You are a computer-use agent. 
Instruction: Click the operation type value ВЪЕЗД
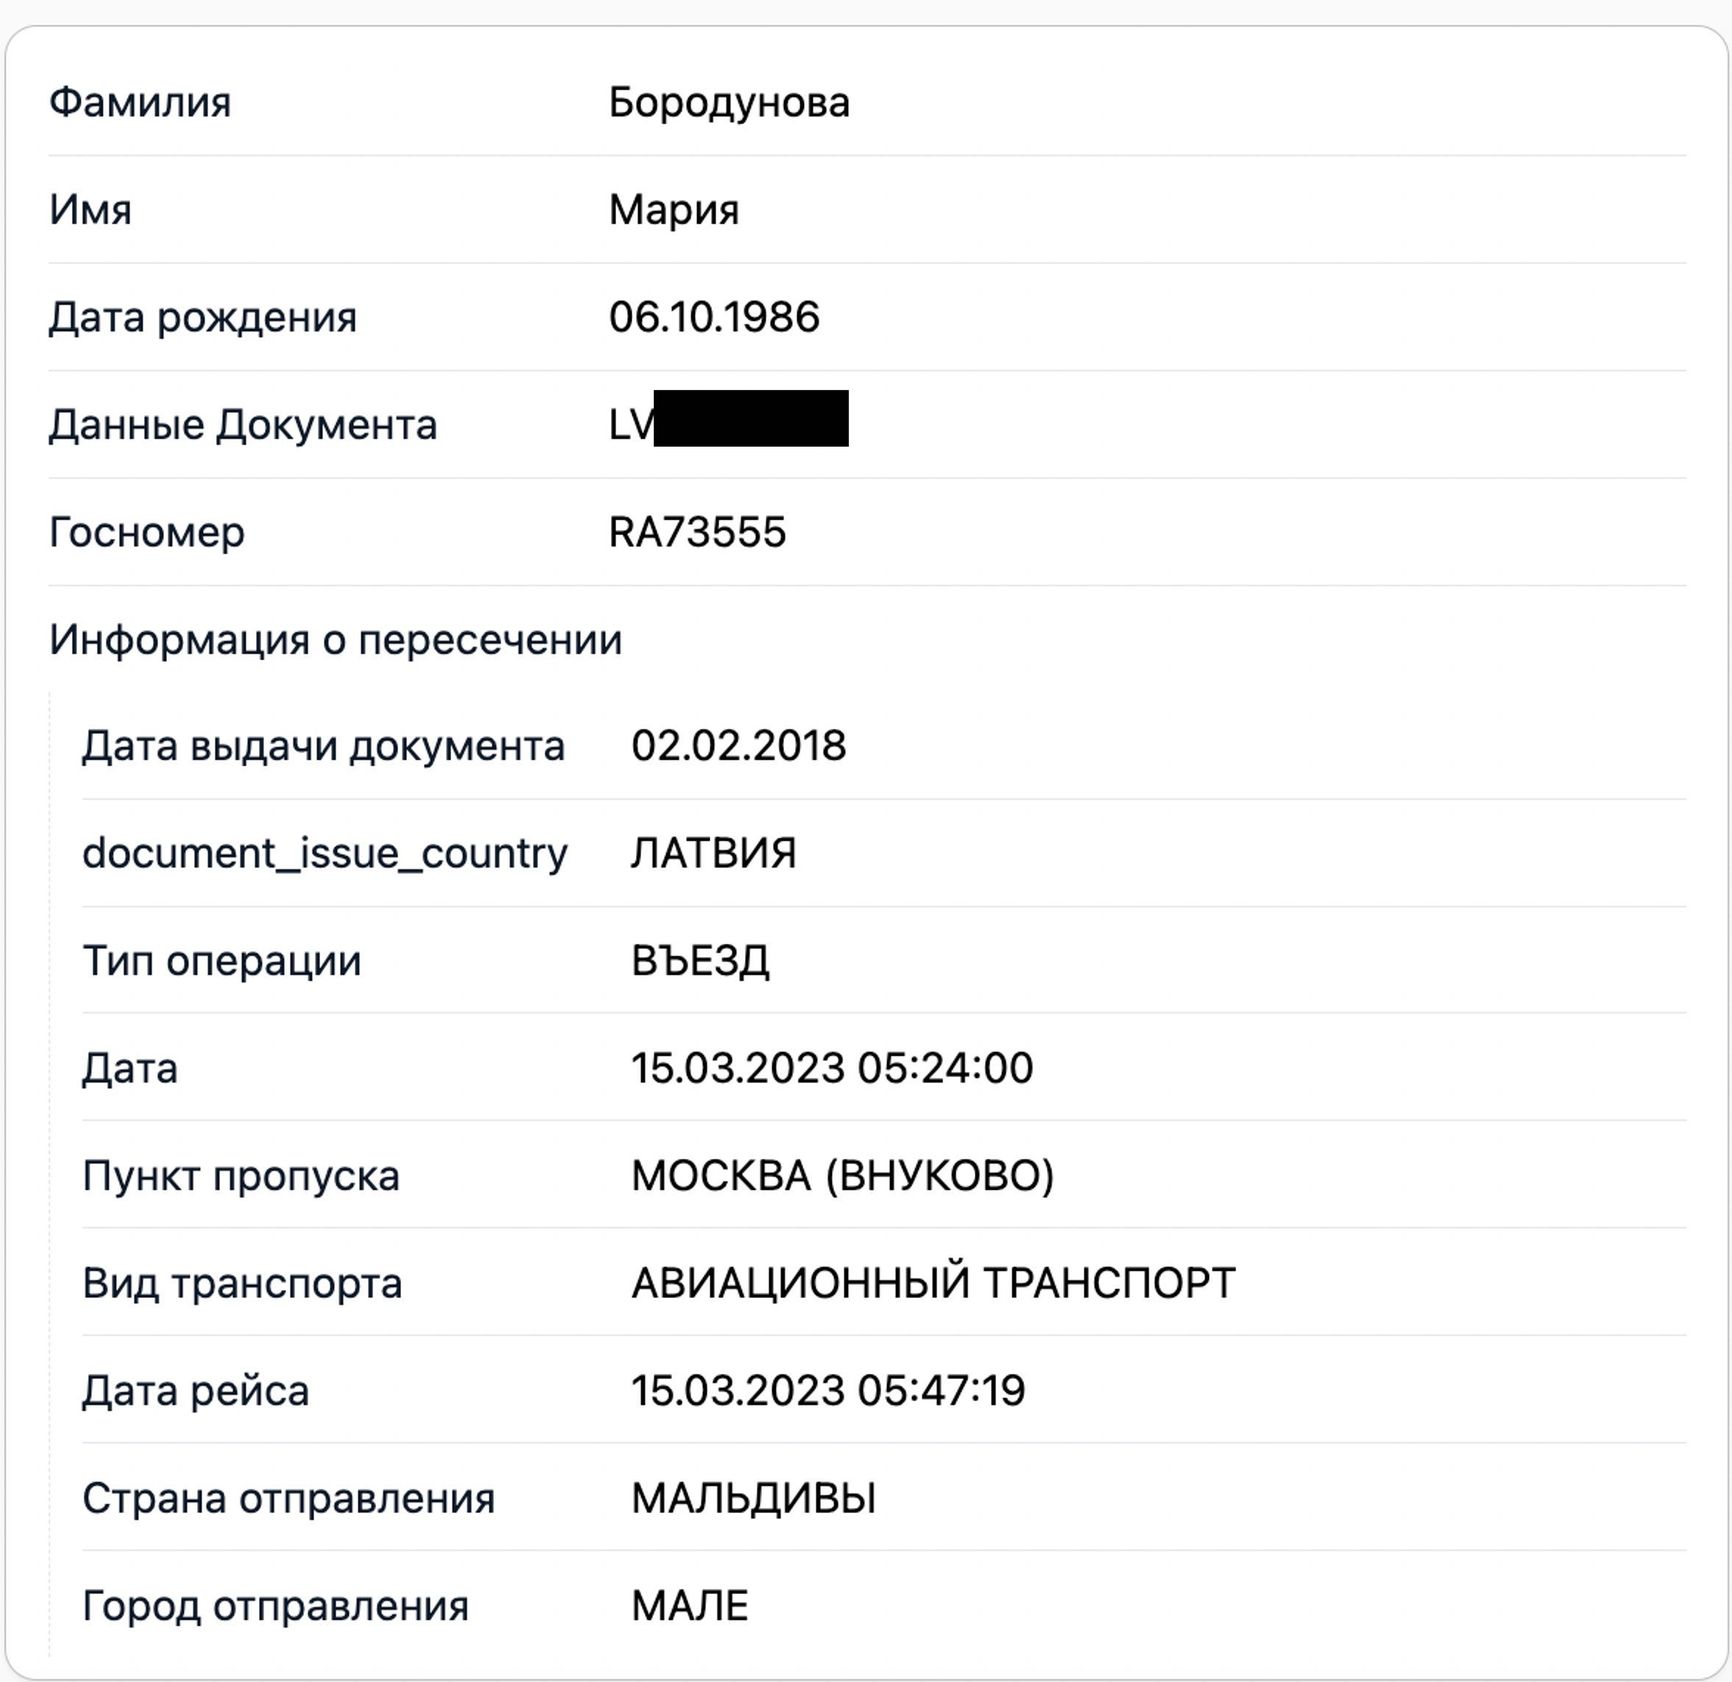700,961
